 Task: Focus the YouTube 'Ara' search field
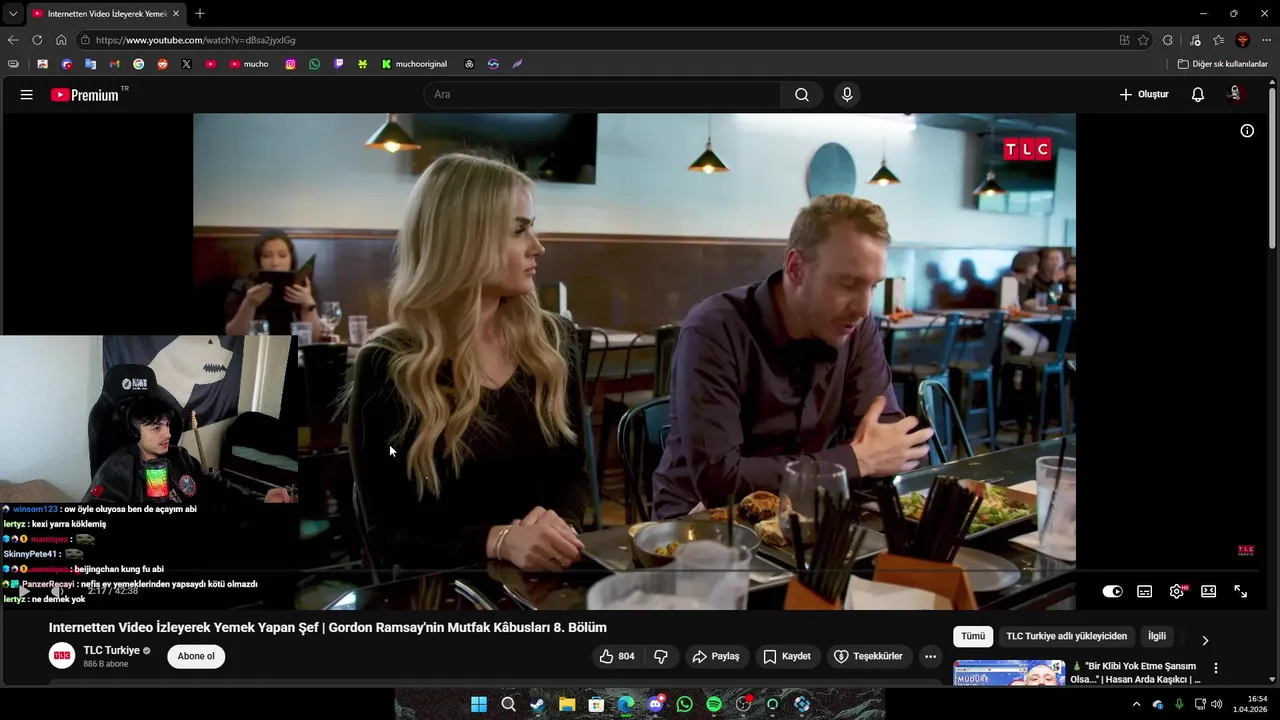coord(603,95)
